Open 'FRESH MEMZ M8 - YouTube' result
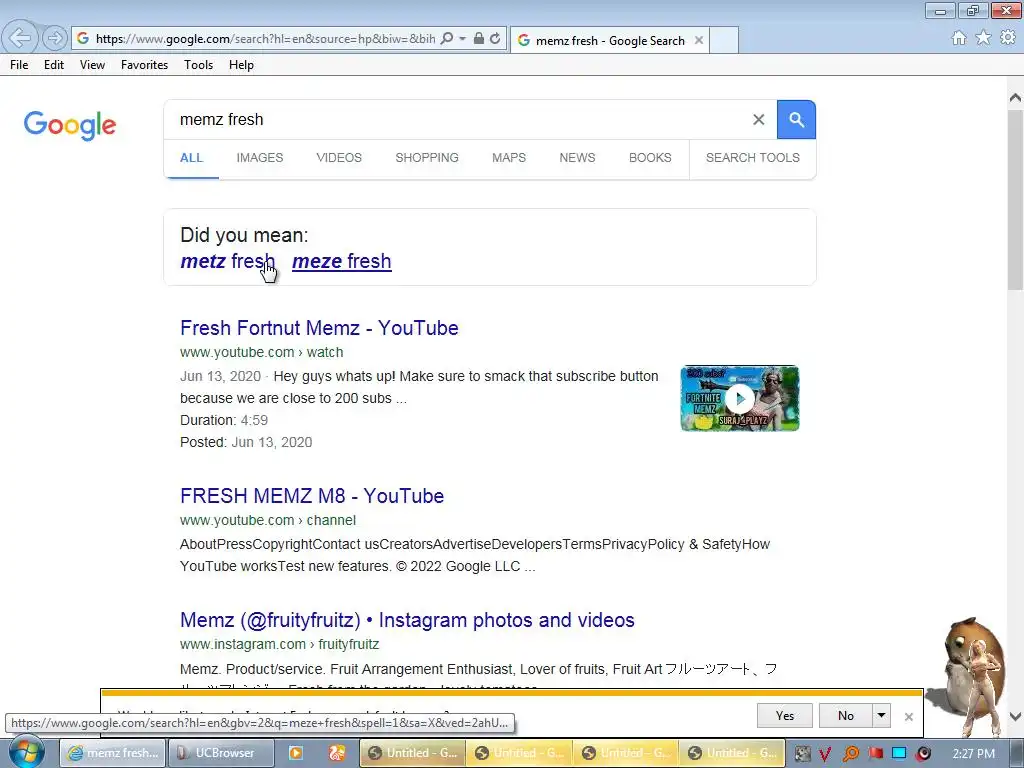1024x768 pixels. 312,496
